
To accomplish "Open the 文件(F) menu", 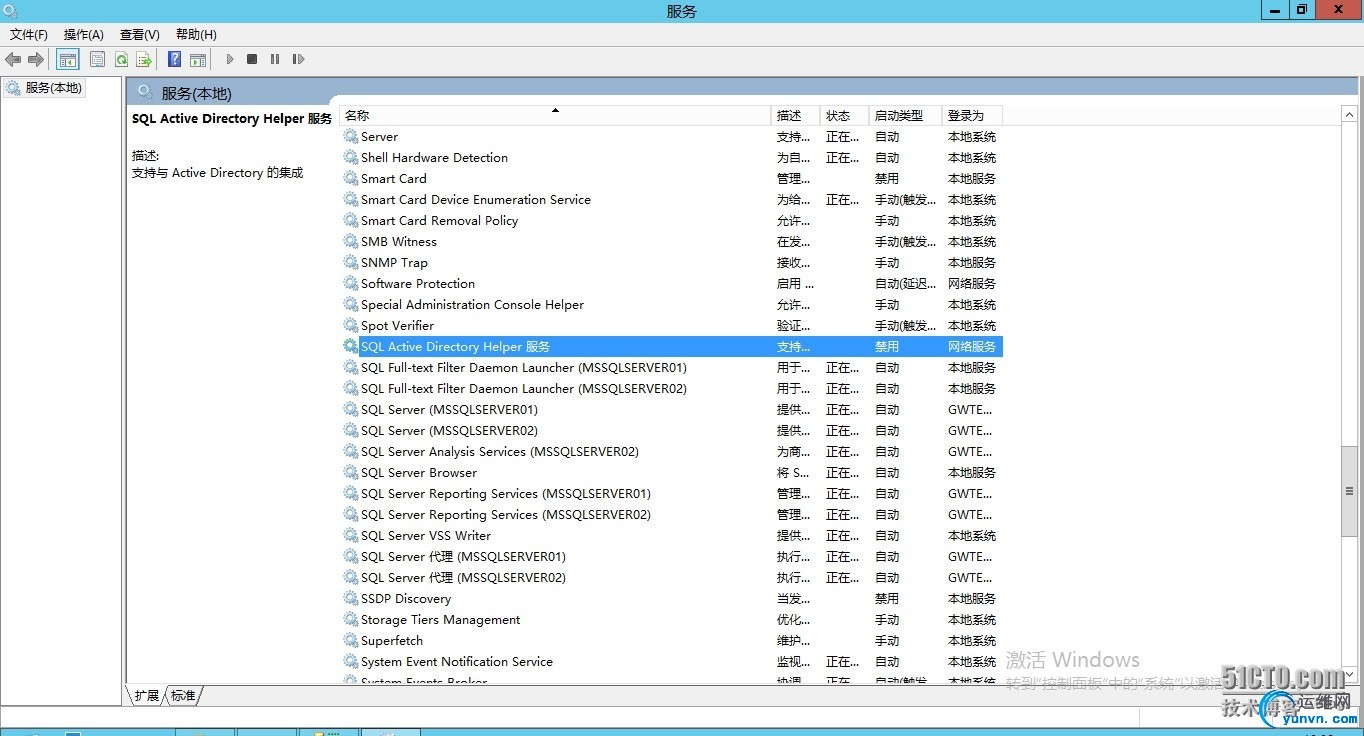I will point(29,35).
